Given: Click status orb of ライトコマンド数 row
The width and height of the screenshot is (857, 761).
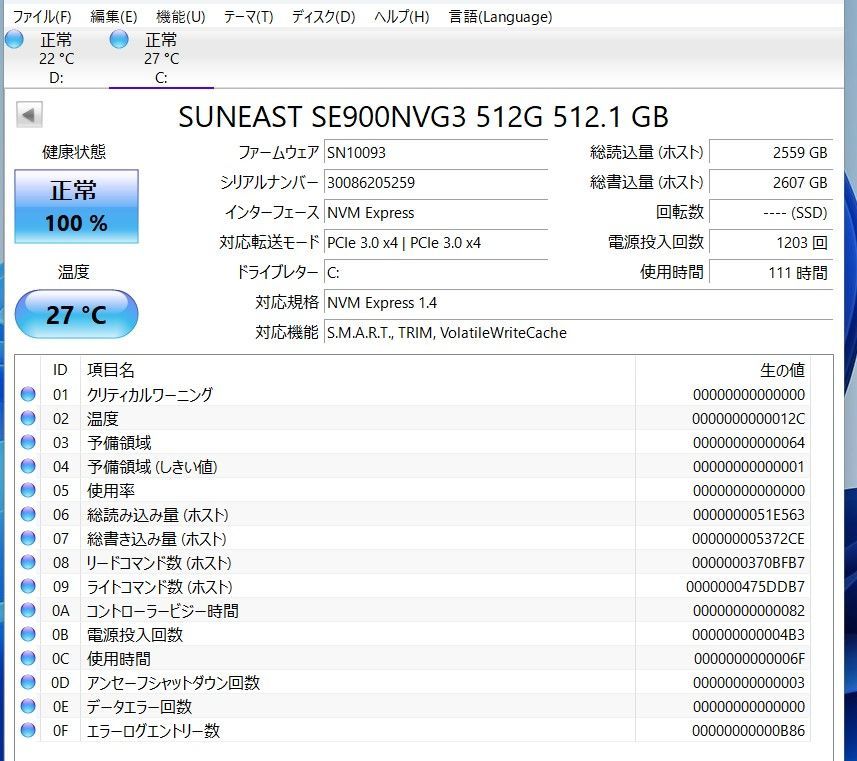Looking at the screenshot, I should pos(28,587).
